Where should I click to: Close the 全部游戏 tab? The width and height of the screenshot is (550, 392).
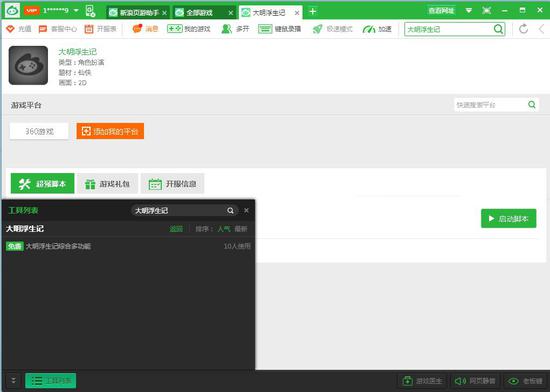230,13
